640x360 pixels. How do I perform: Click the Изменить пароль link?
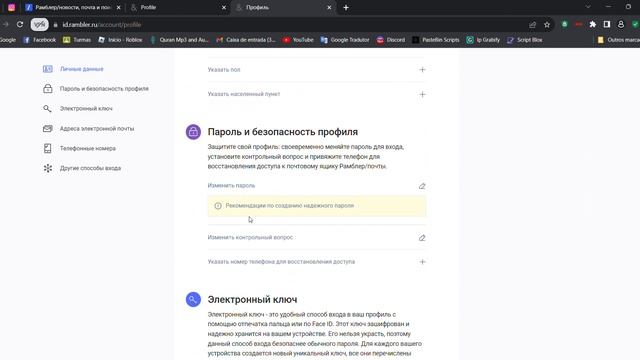tap(231, 185)
